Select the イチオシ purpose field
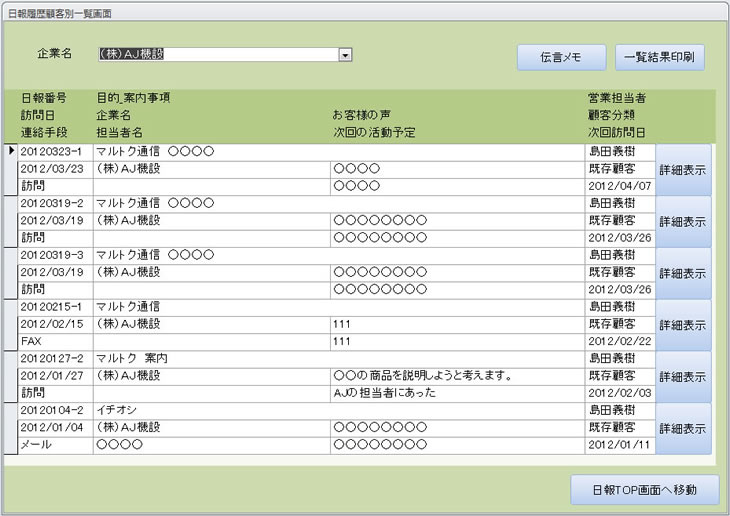730x516 pixels. (x=338, y=410)
